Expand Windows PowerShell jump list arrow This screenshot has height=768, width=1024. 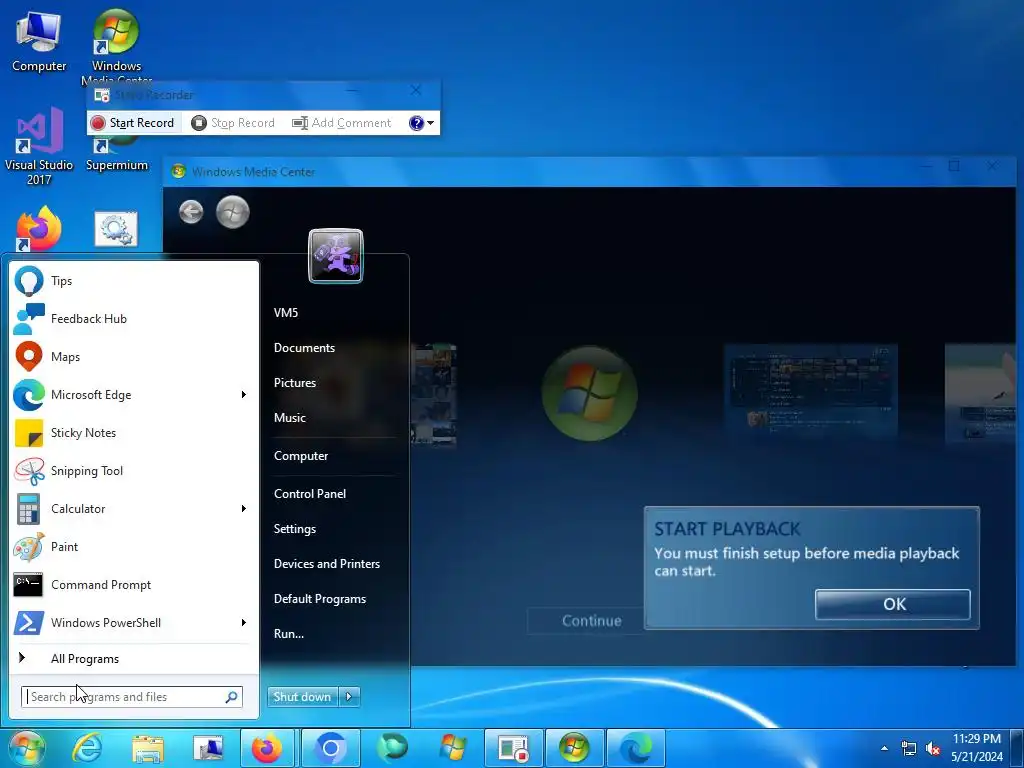click(244, 622)
